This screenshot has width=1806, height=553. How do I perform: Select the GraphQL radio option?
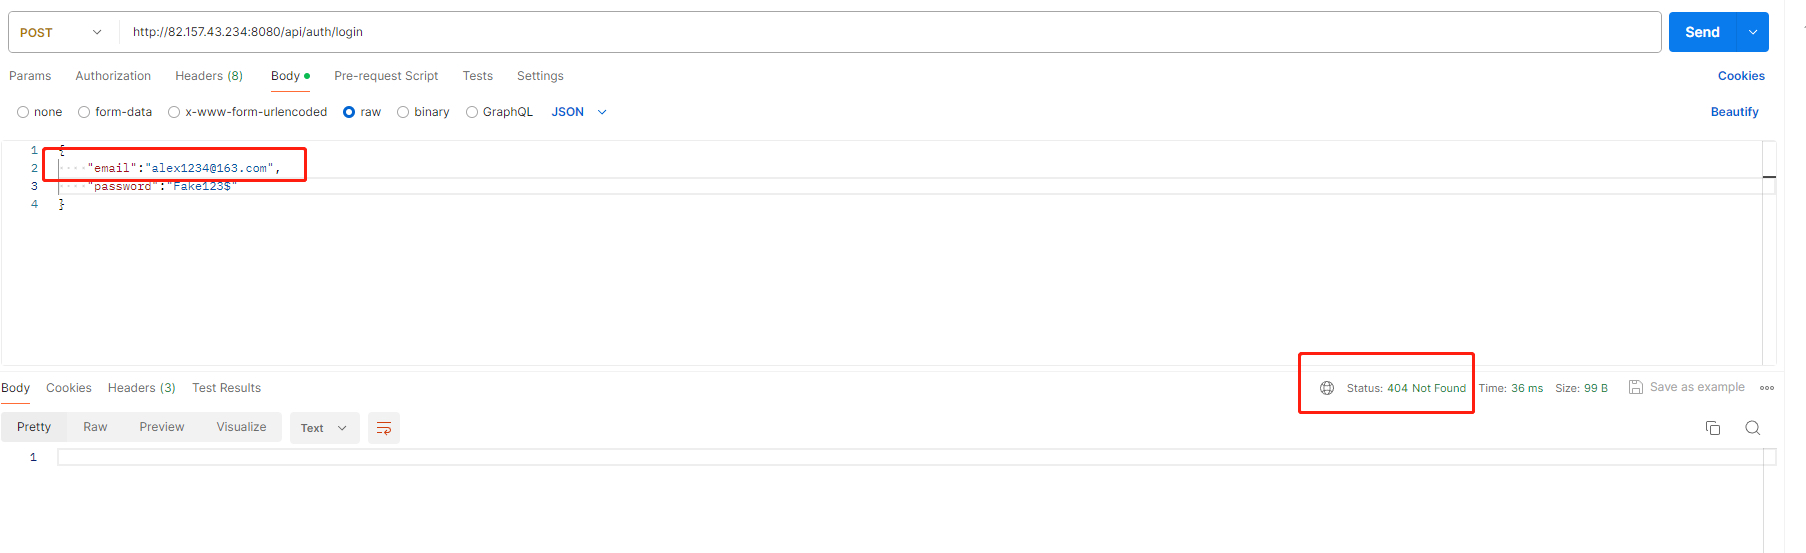(x=472, y=112)
